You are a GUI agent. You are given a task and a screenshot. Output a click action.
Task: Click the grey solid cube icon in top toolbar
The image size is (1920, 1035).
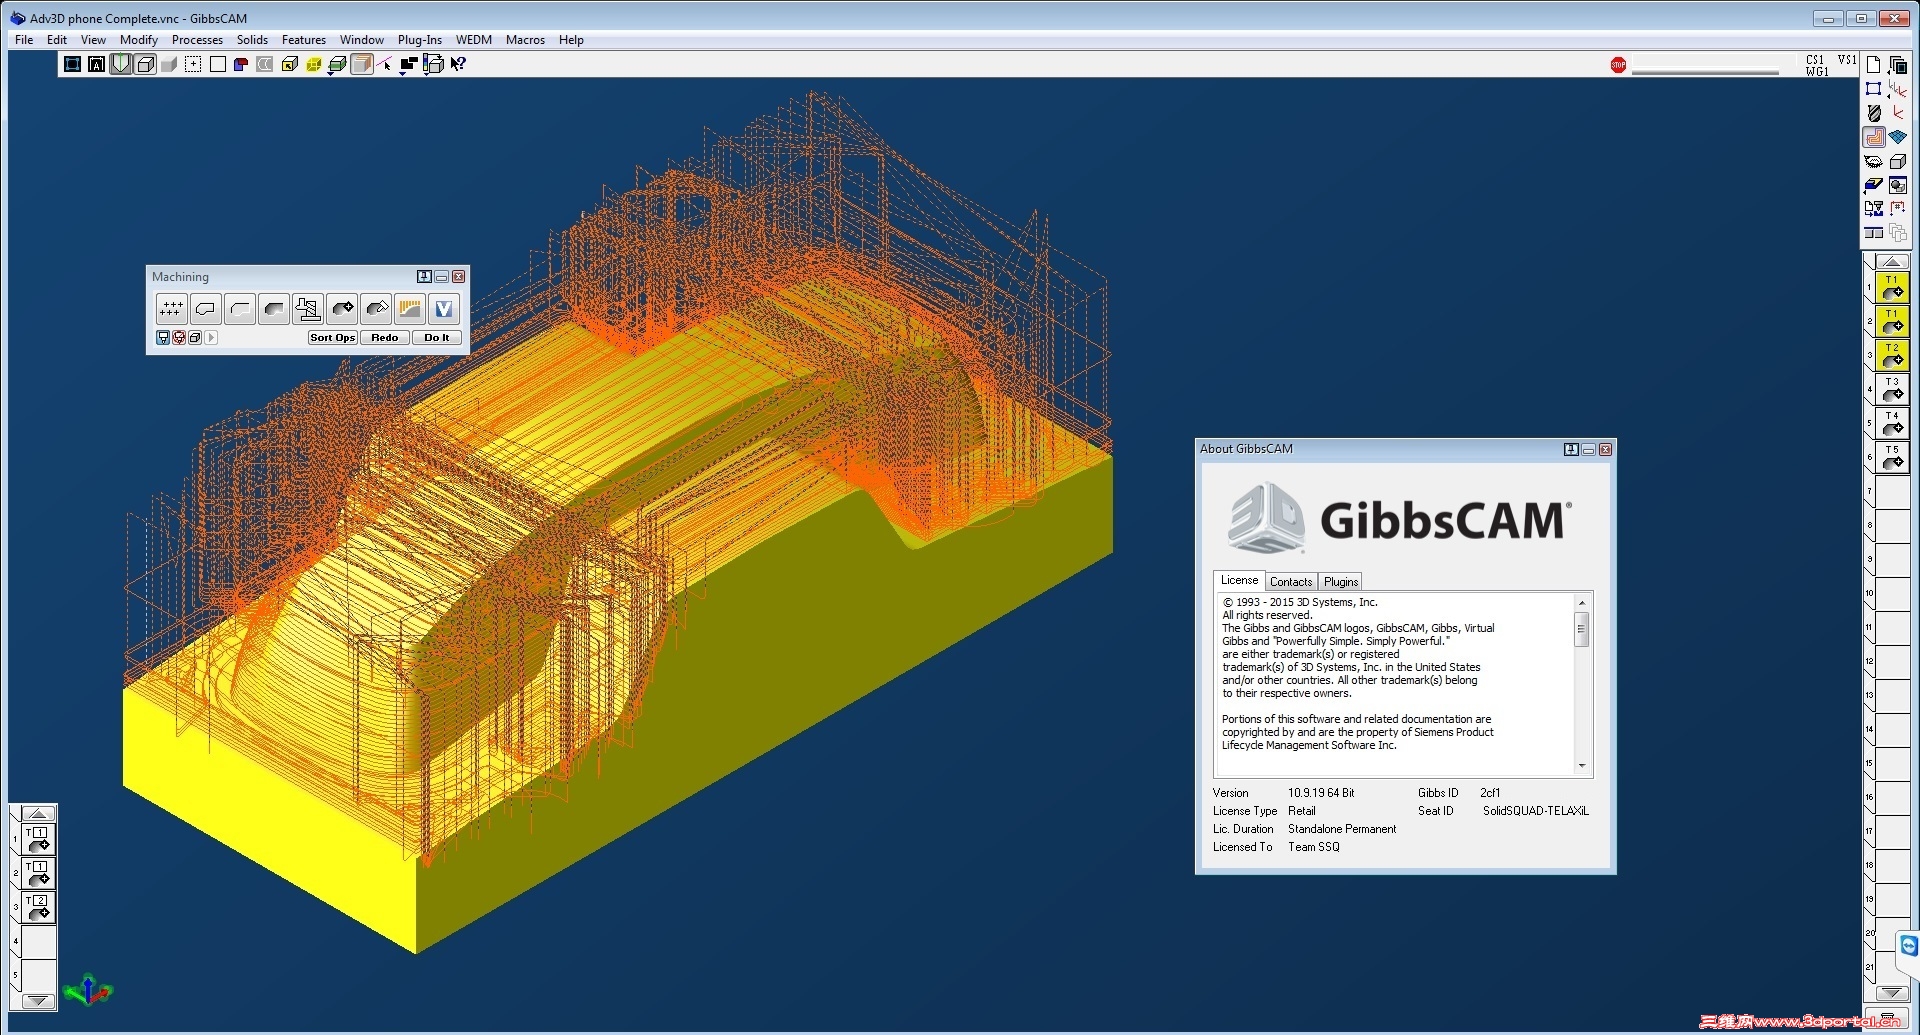(x=169, y=64)
